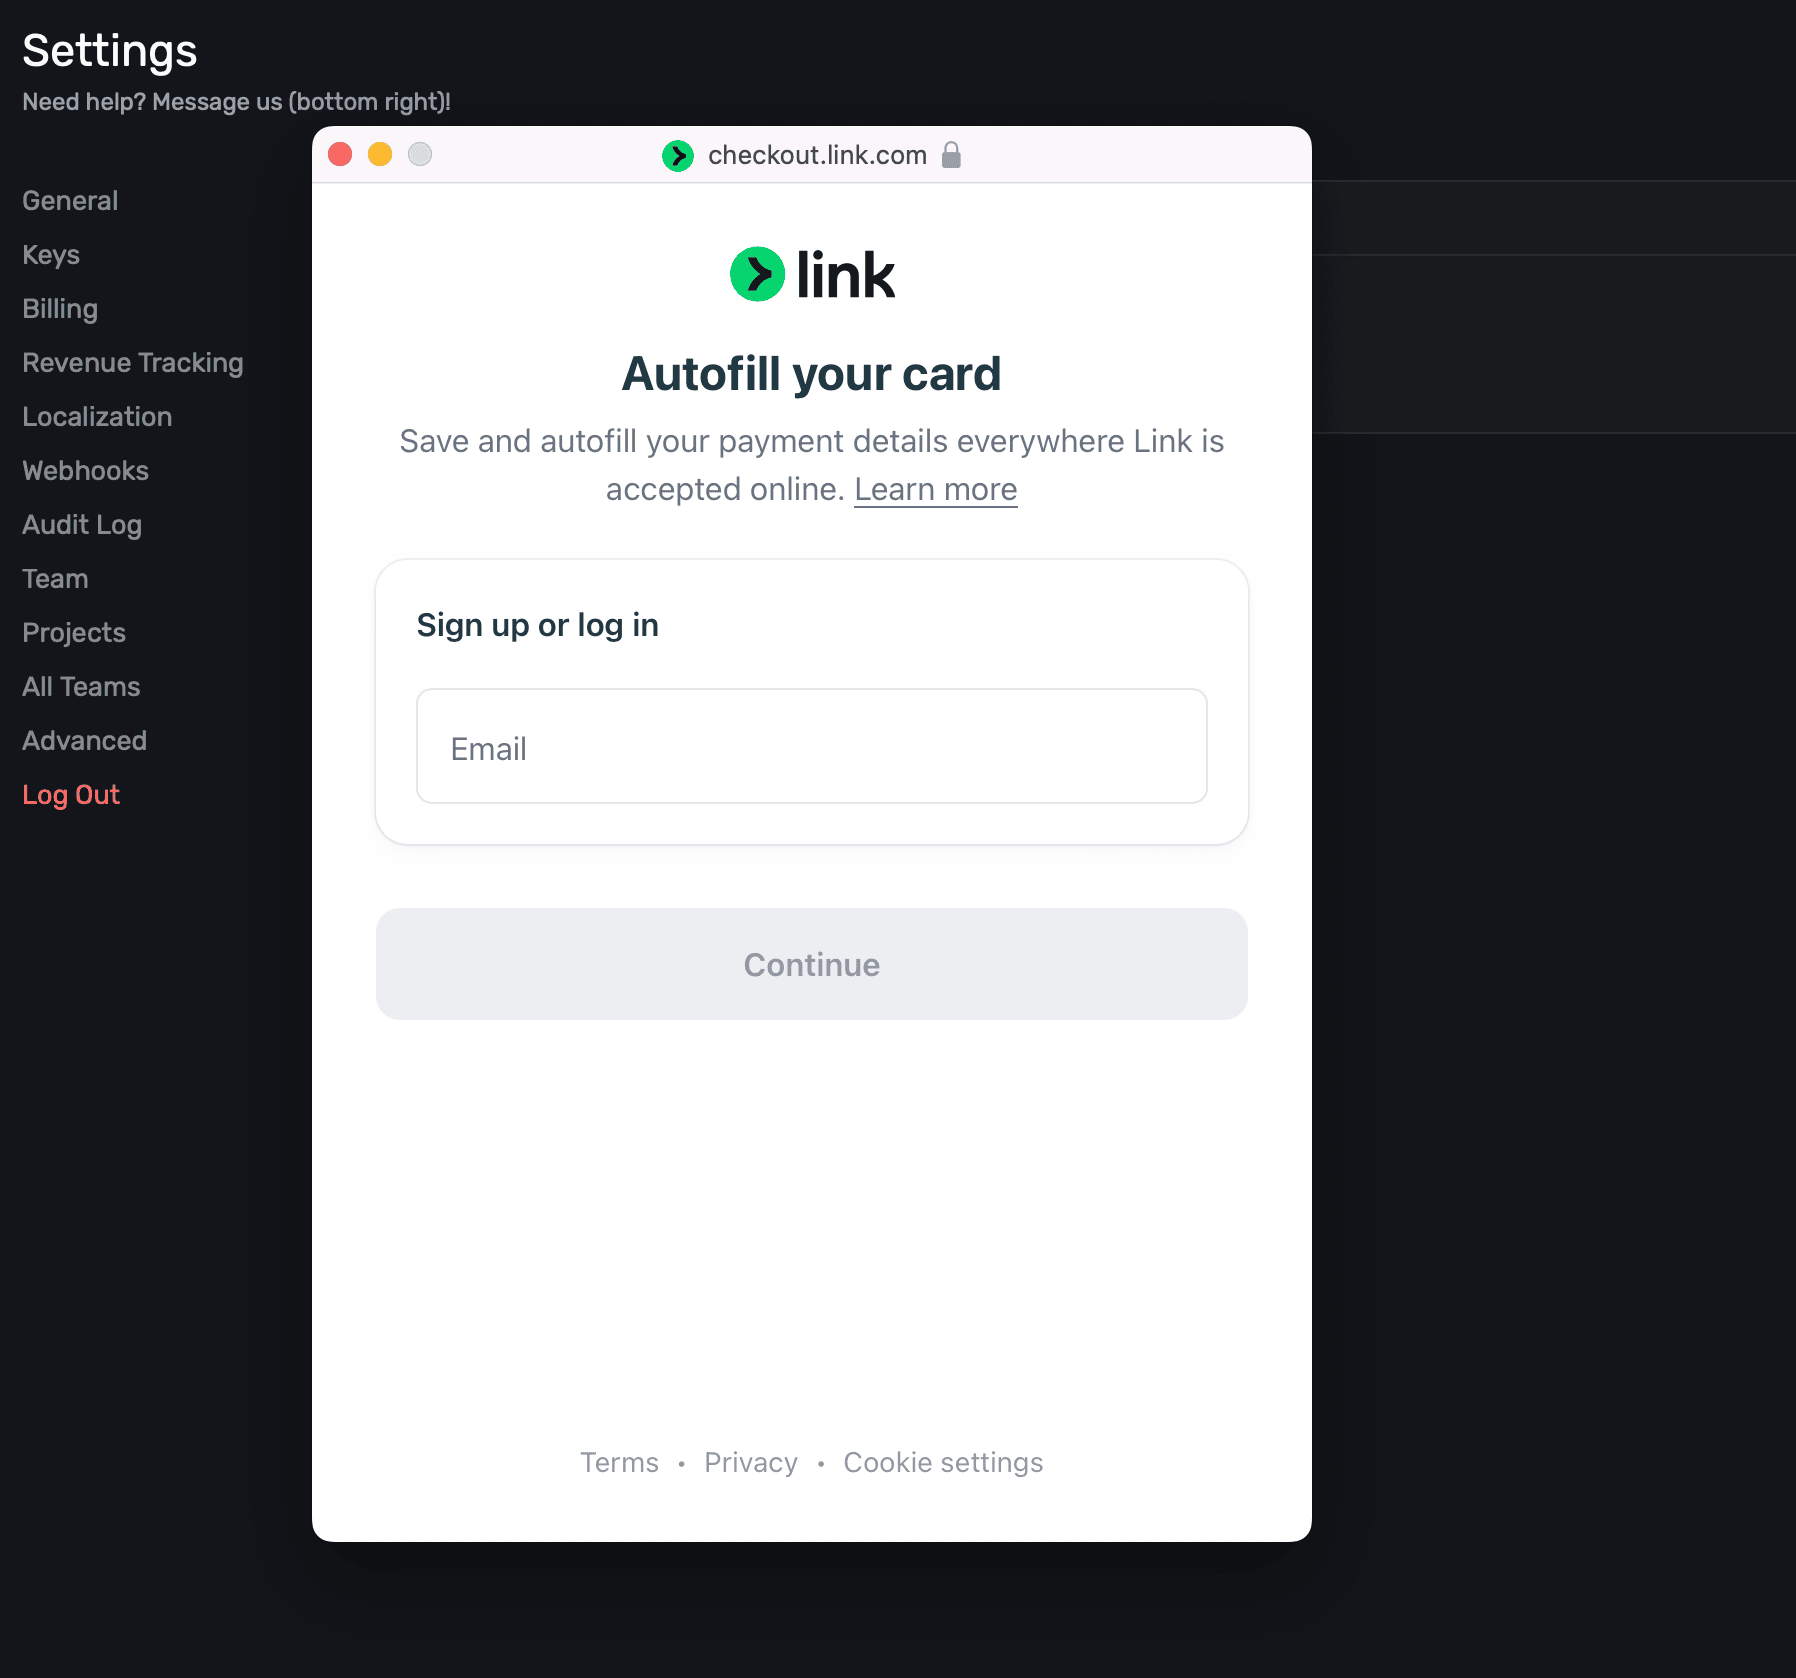
Task: Open the Learn more link
Action: 936,489
